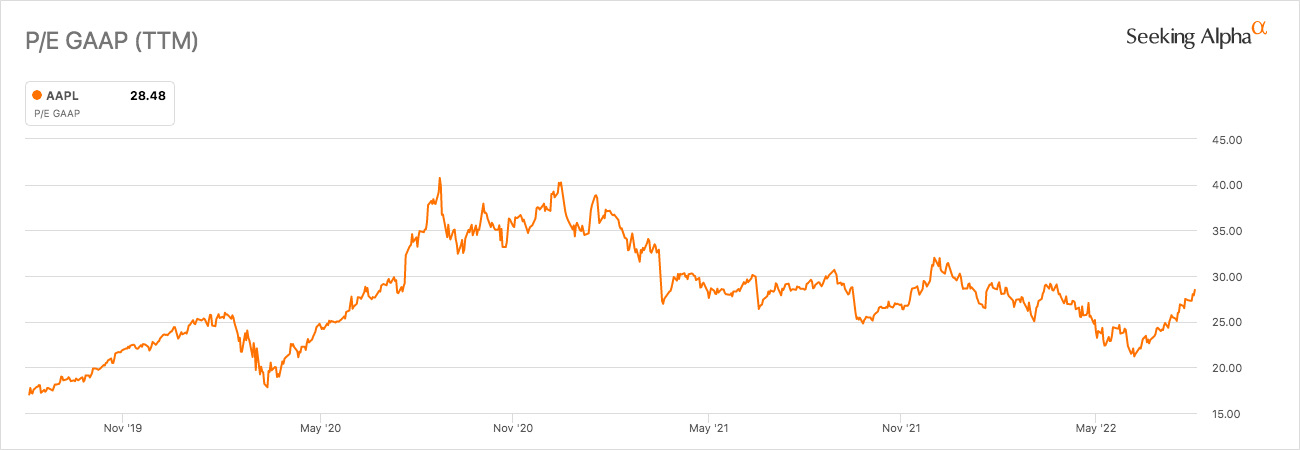Click the Nov '19 x-axis label
Screen dimensions: 1300x450
(123, 429)
